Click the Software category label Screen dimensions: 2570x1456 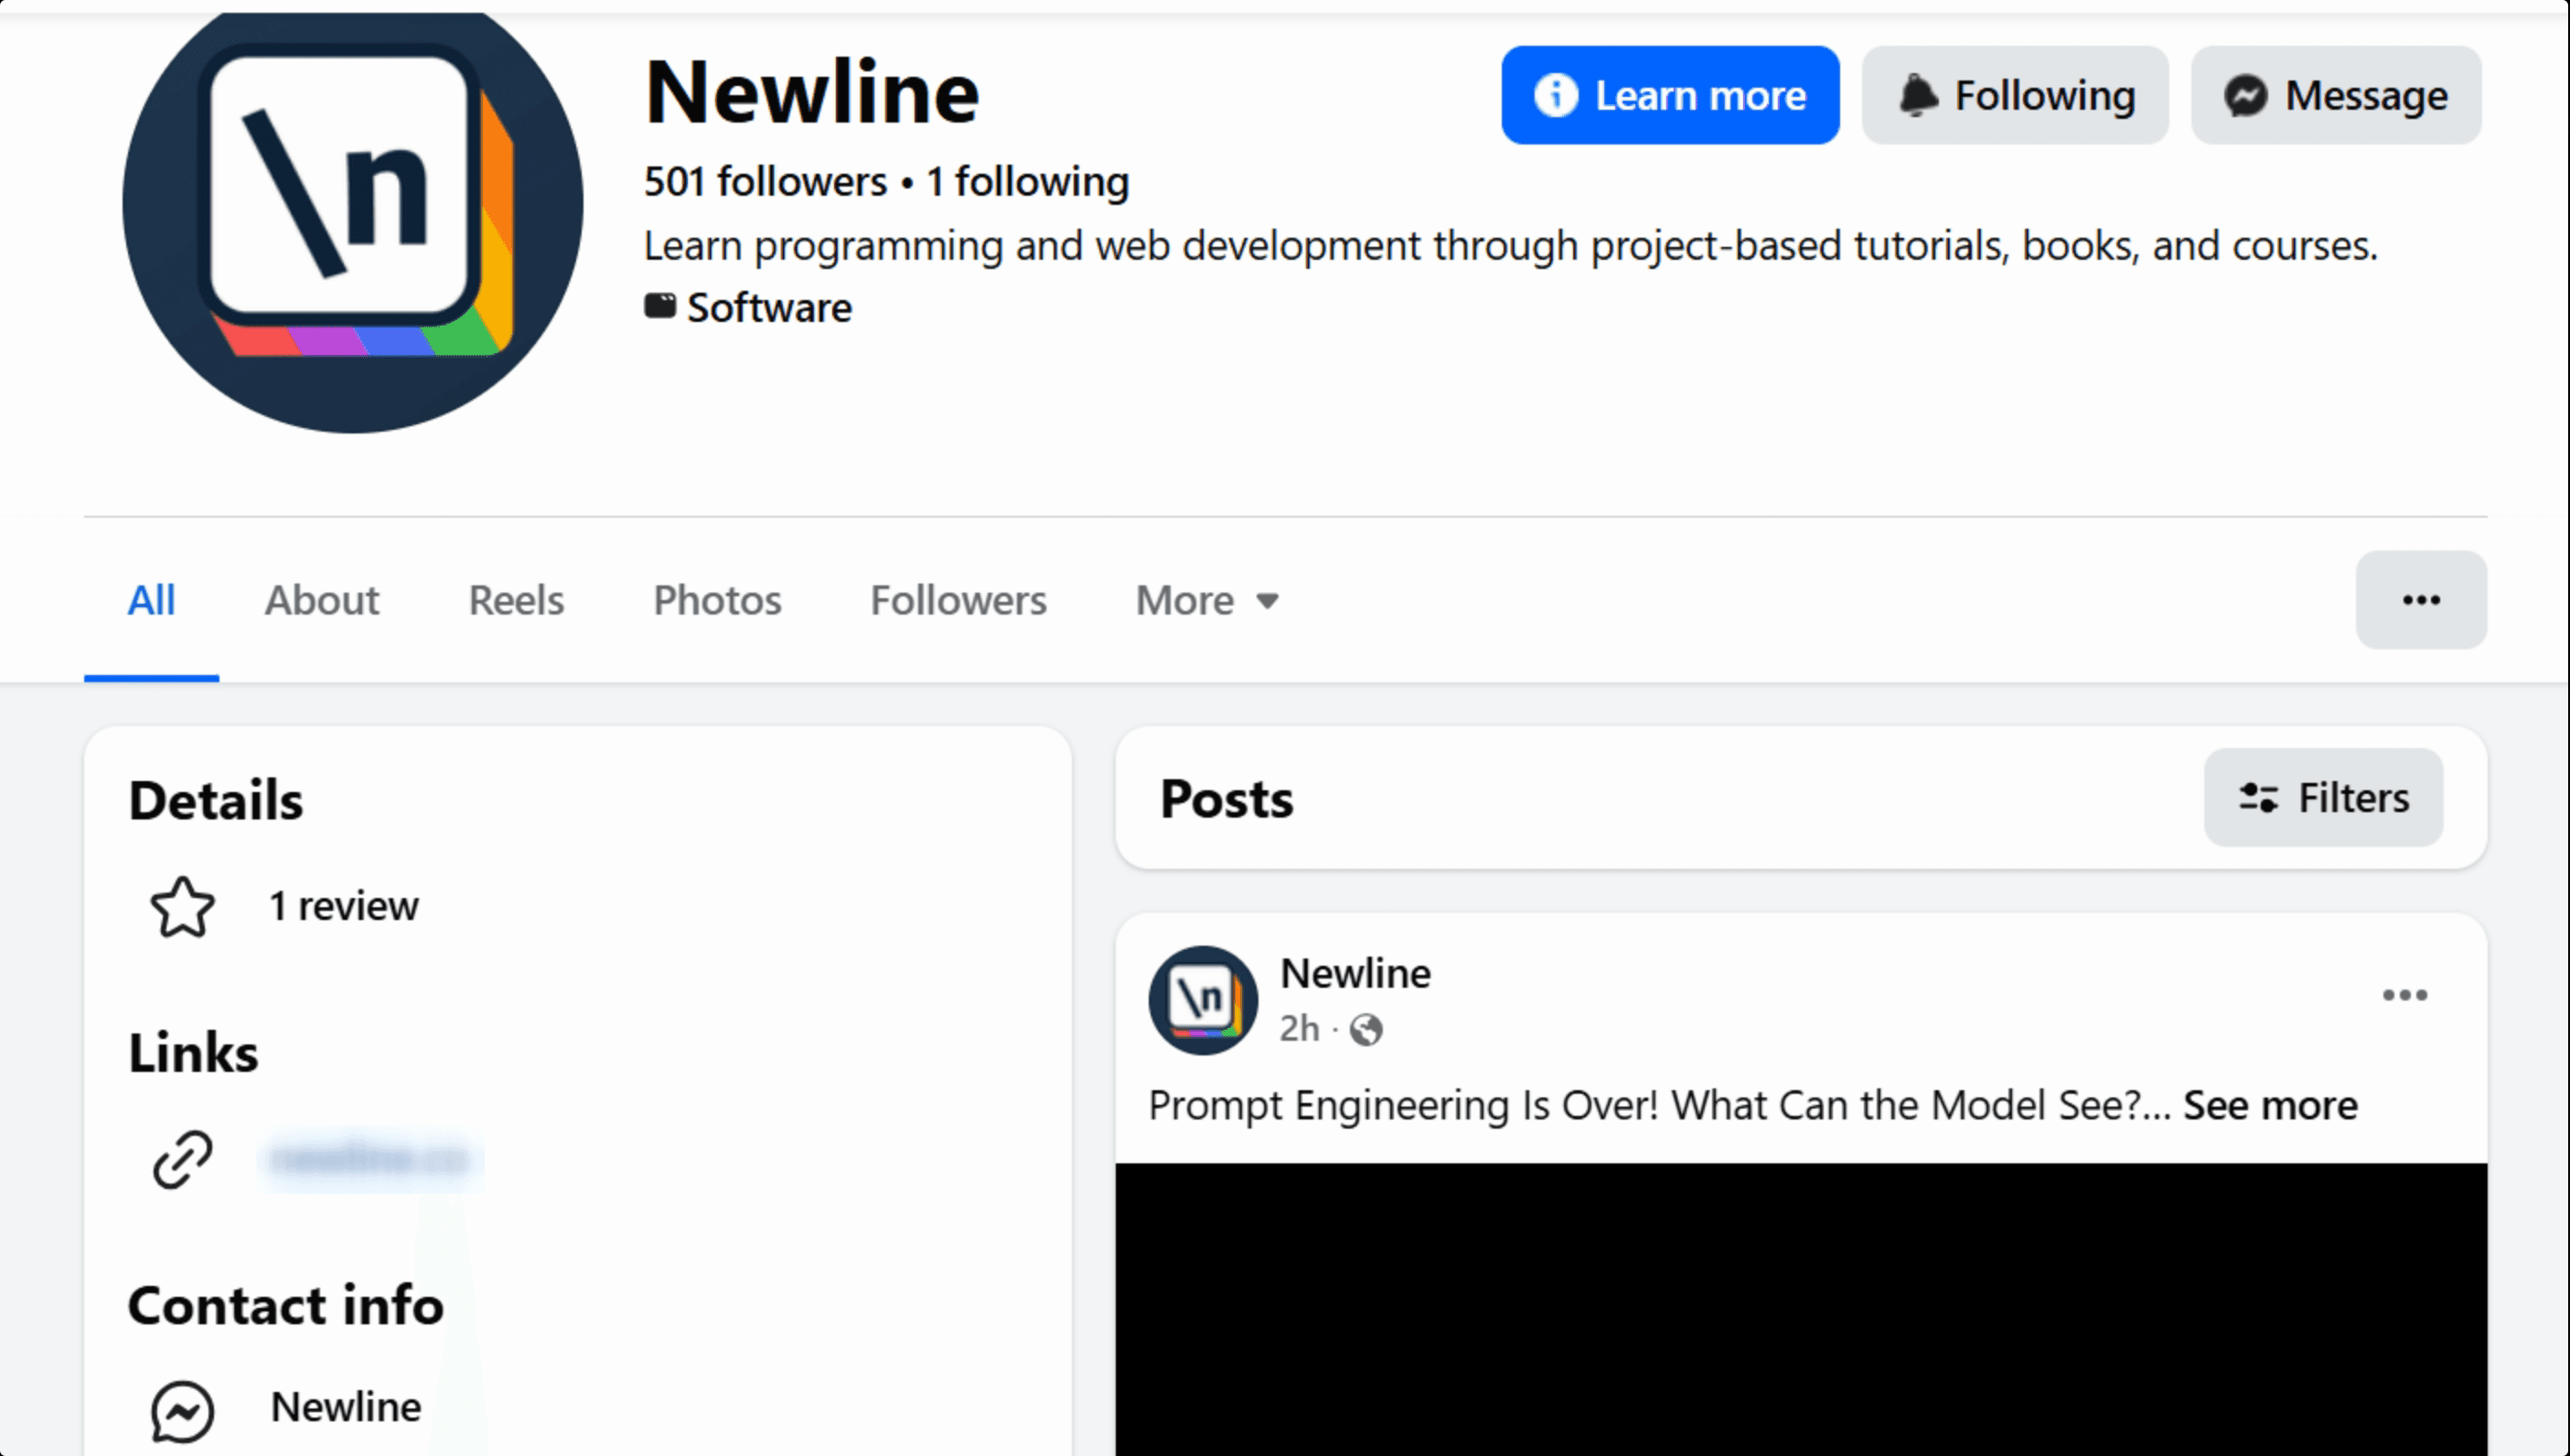769,308
